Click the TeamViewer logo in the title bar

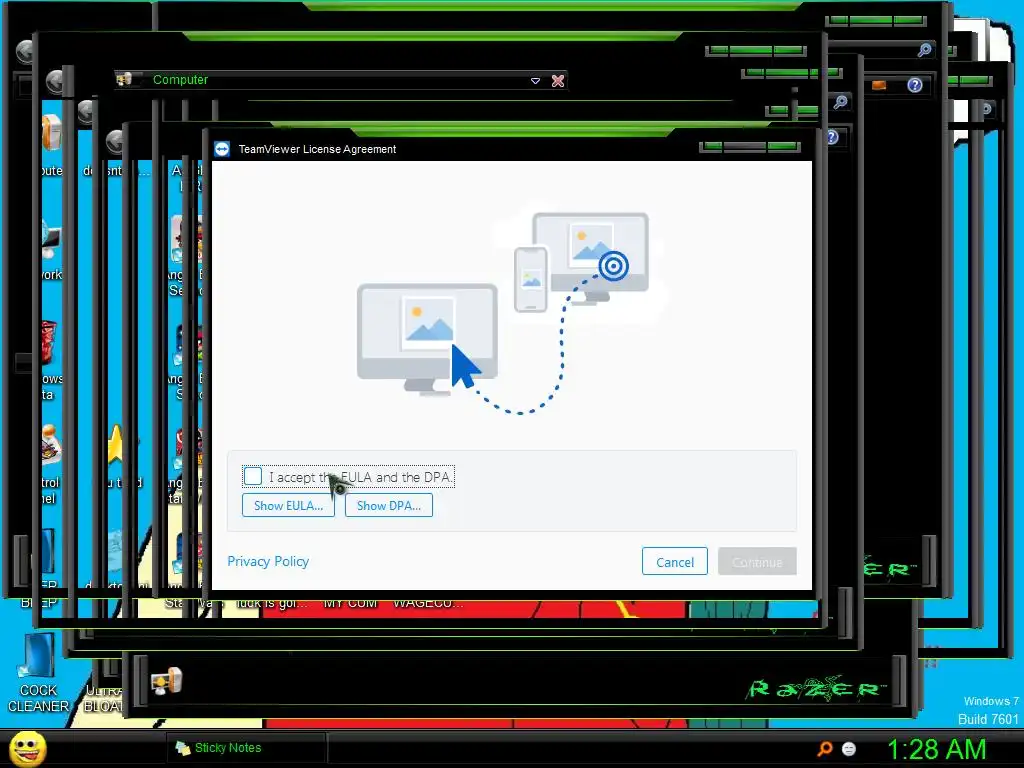[x=222, y=149]
